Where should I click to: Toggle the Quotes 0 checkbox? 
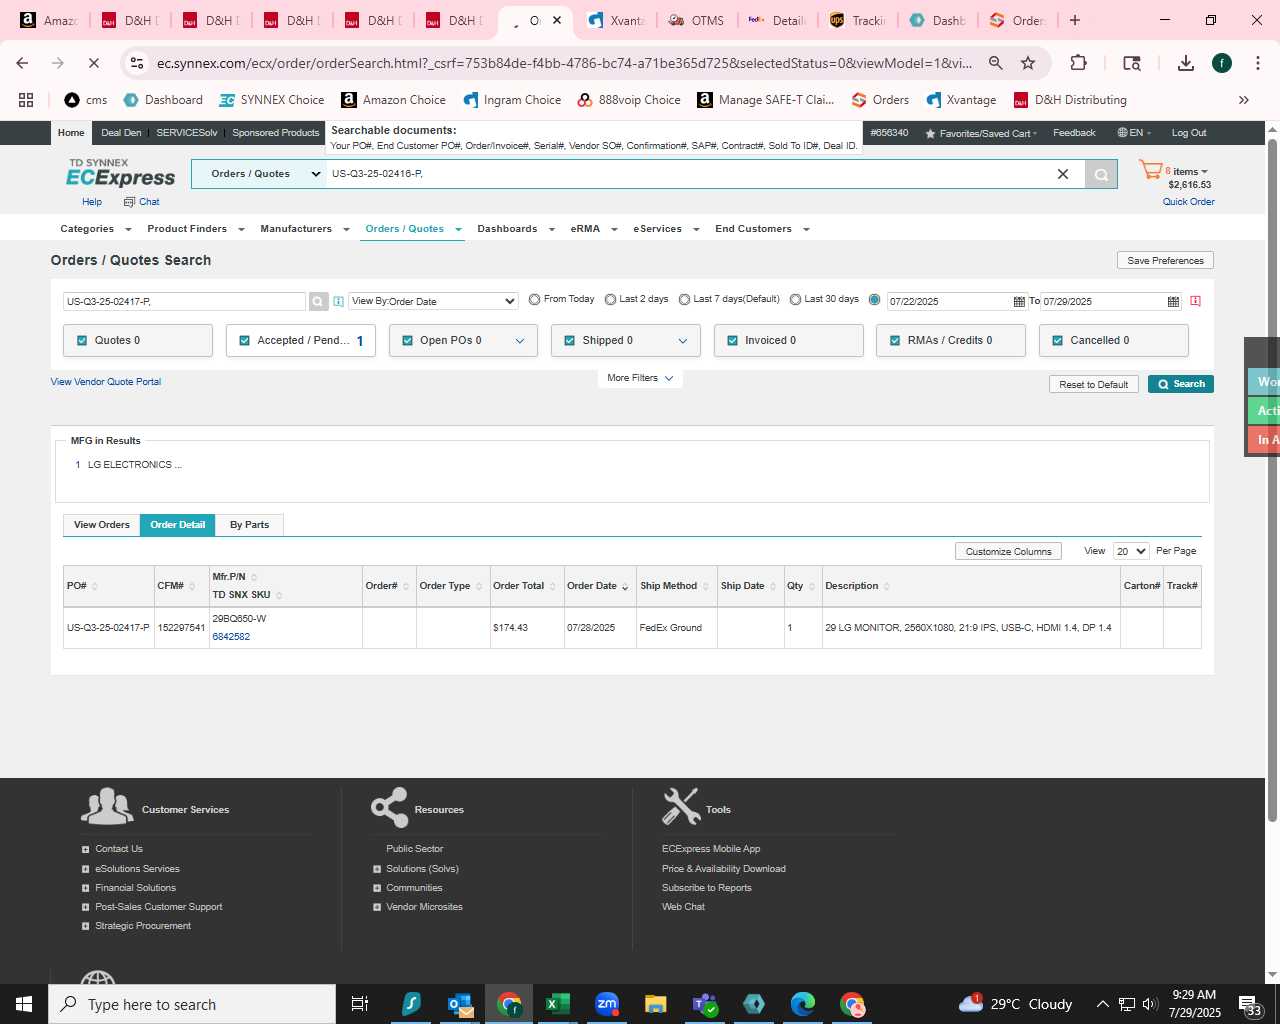point(82,341)
